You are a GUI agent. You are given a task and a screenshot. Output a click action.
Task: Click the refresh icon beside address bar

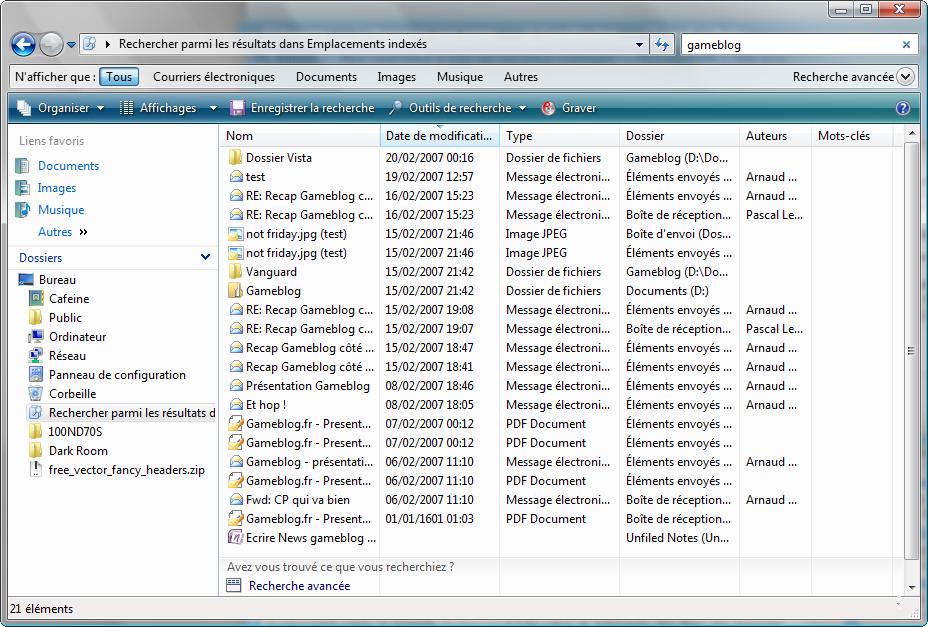[662, 45]
